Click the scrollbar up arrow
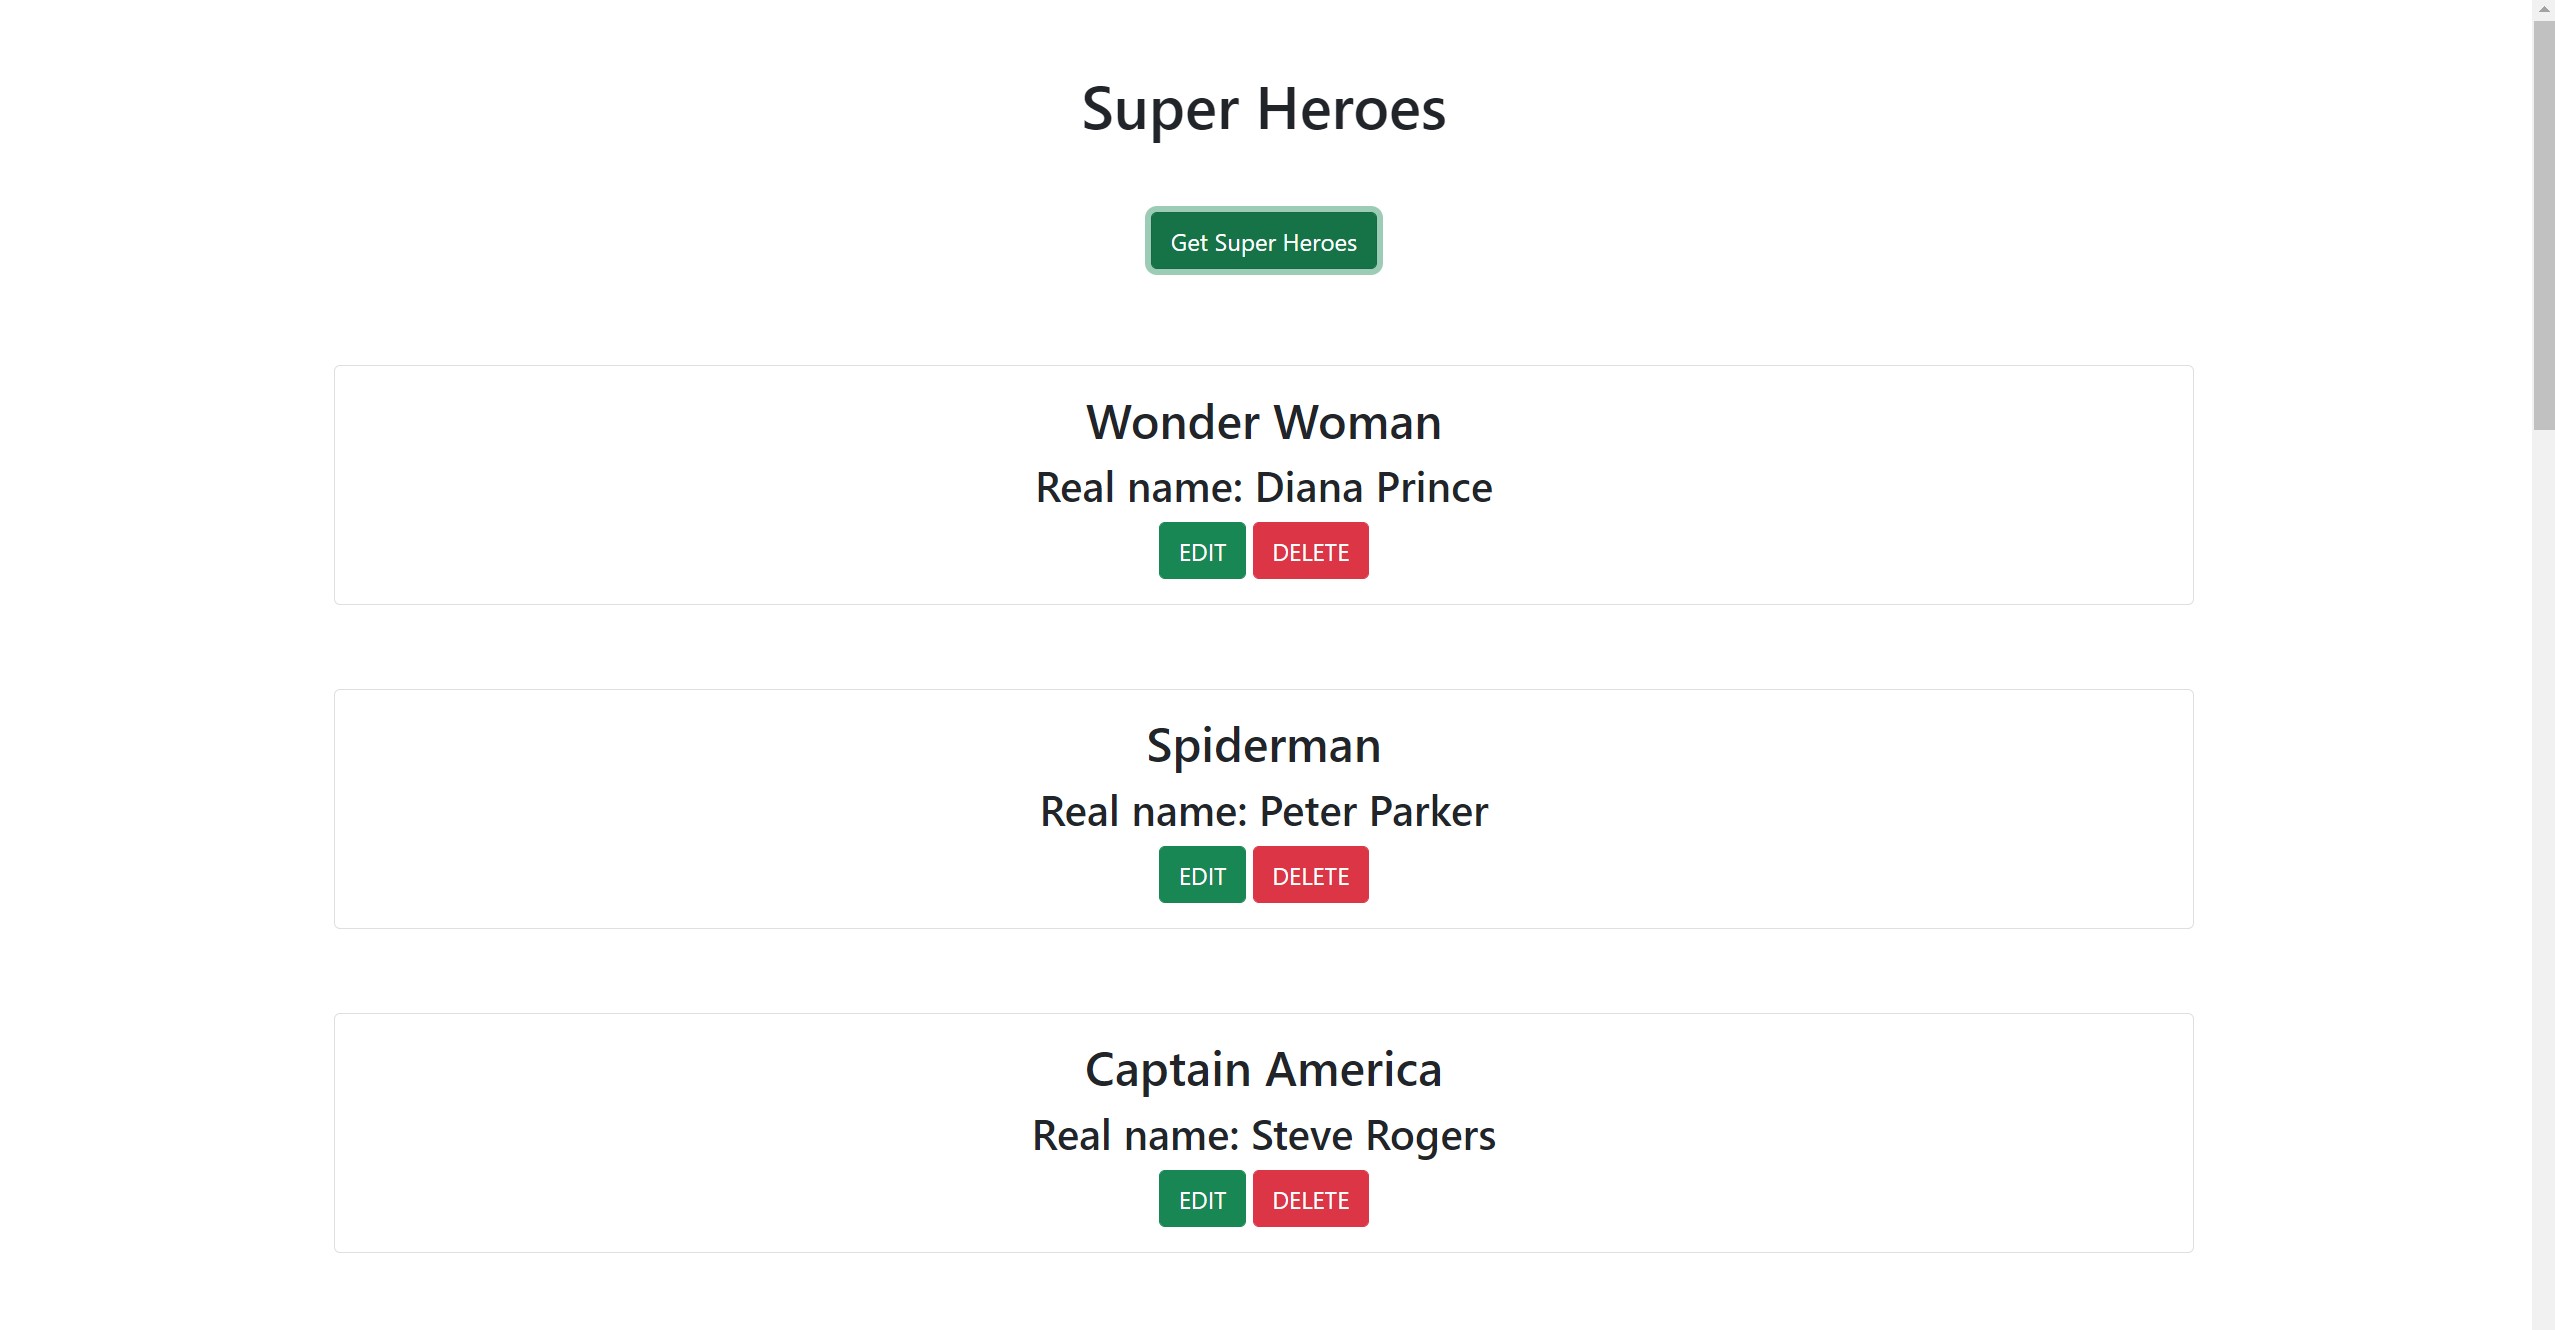 coord(2544,10)
